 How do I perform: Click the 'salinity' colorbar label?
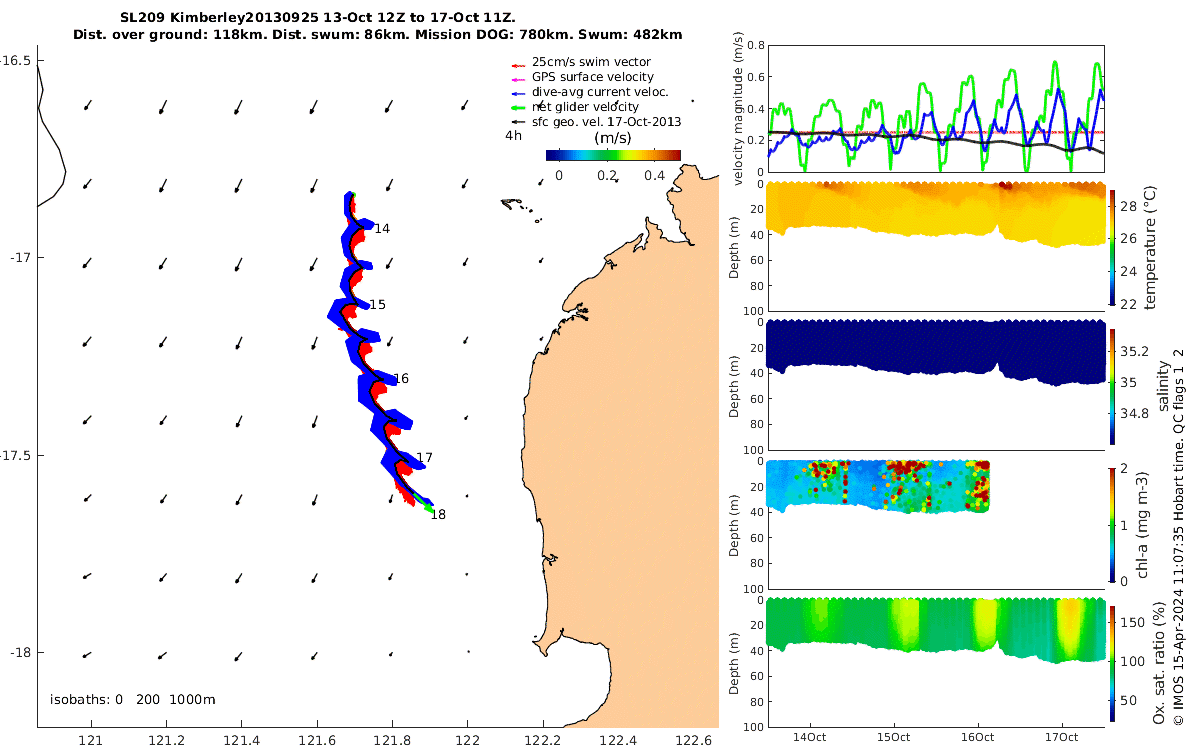click(1162, 385)
